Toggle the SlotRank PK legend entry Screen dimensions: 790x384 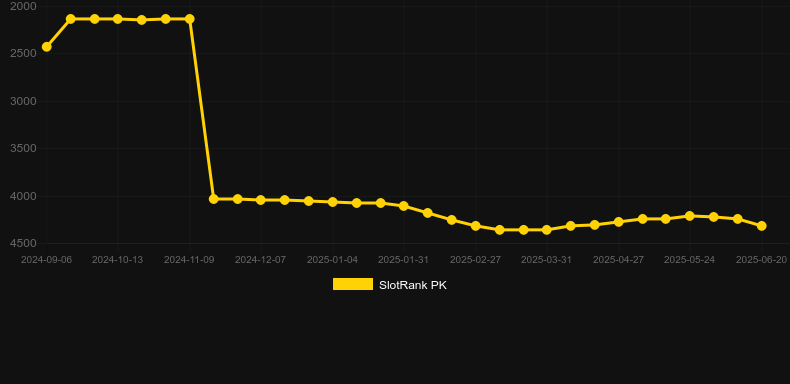tap(389, 285)
